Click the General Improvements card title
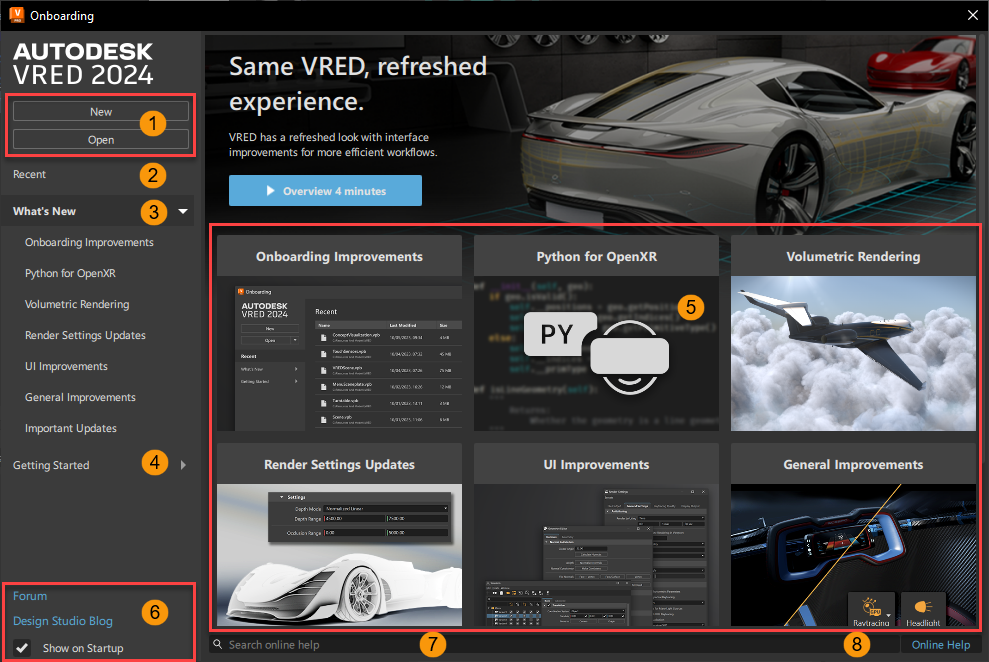This screenshot has height=662, width=989. pyautogui.click(x=853, y=464)
